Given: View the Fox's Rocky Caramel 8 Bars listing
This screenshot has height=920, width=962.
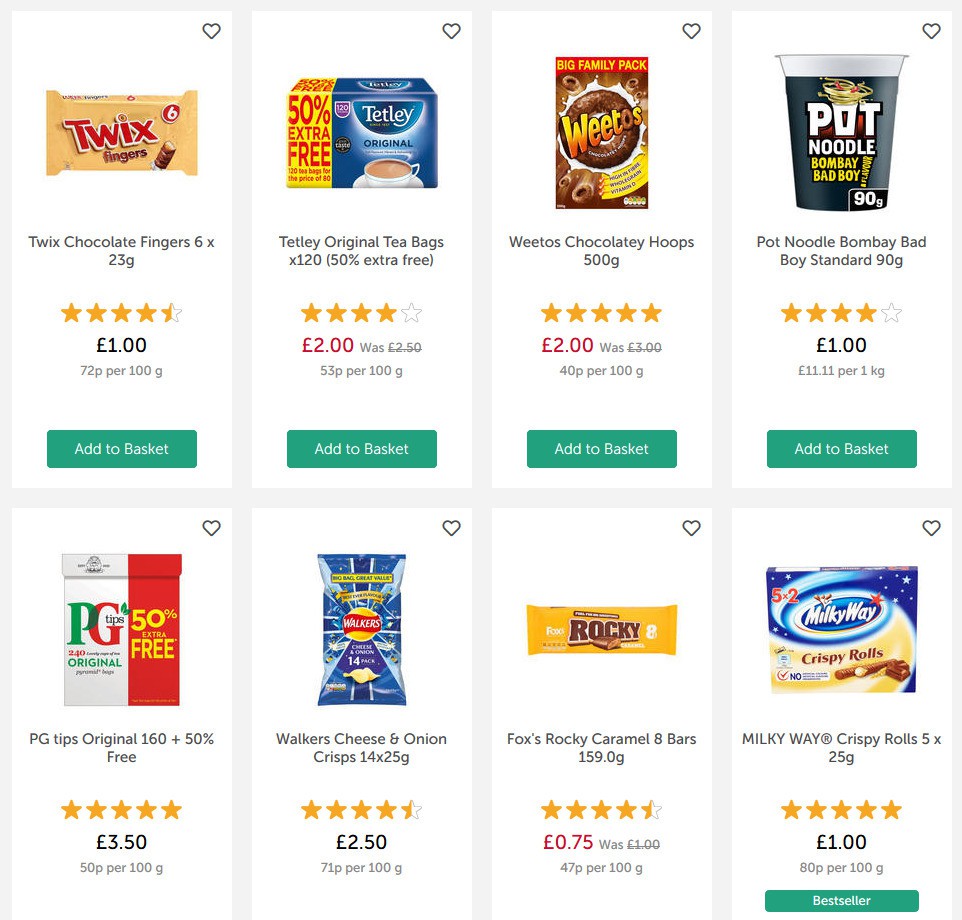Looking at the screenshot, I should pyautogui.click(x=601, y=747).
